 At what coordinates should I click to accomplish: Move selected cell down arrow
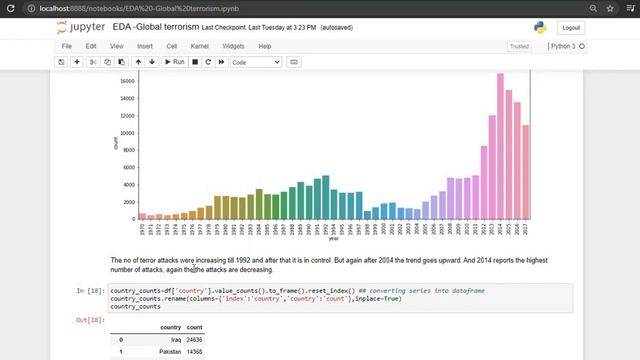(152, 62)
